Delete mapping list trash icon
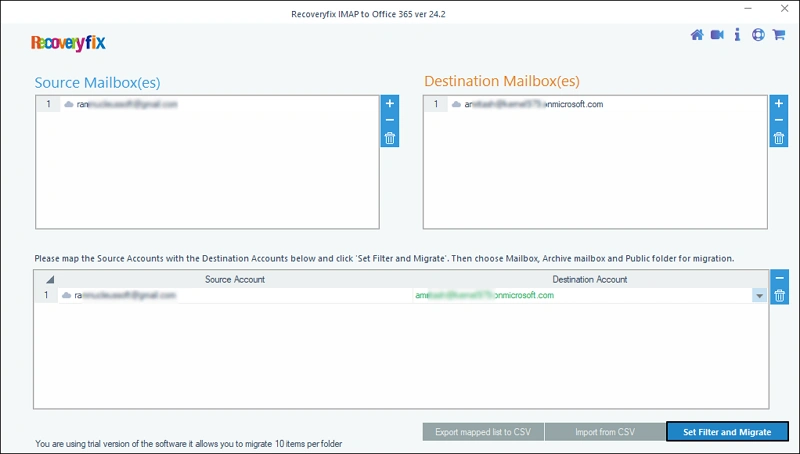Screen dimensions: 800x454 (x=779, y=295)
